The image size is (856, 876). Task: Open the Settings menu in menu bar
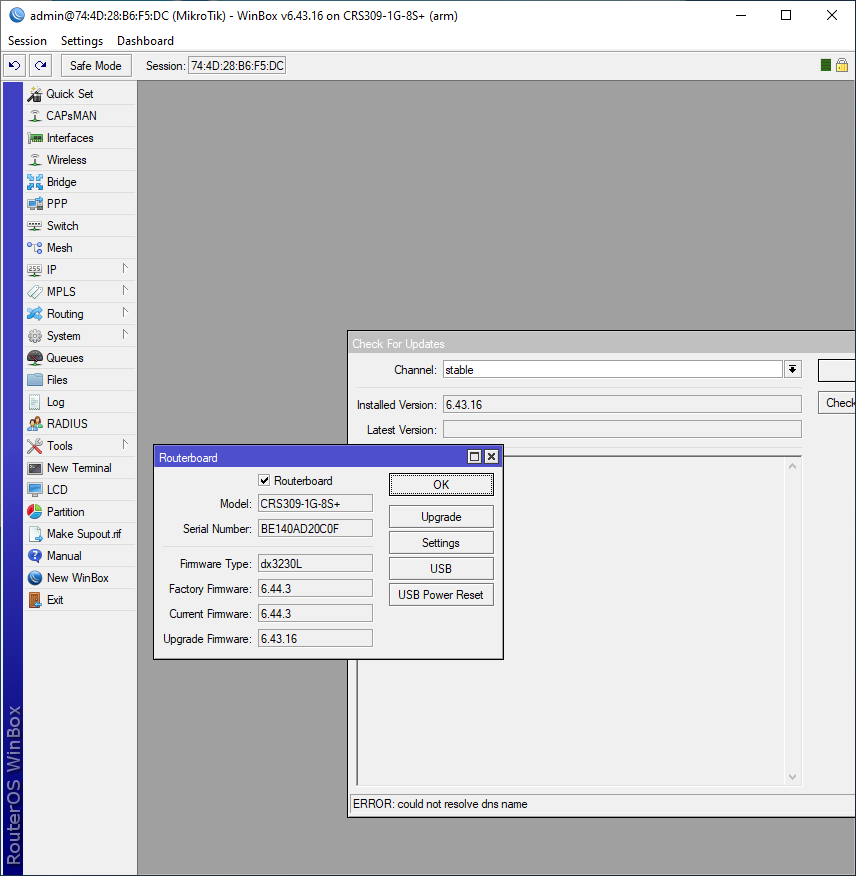82,41
